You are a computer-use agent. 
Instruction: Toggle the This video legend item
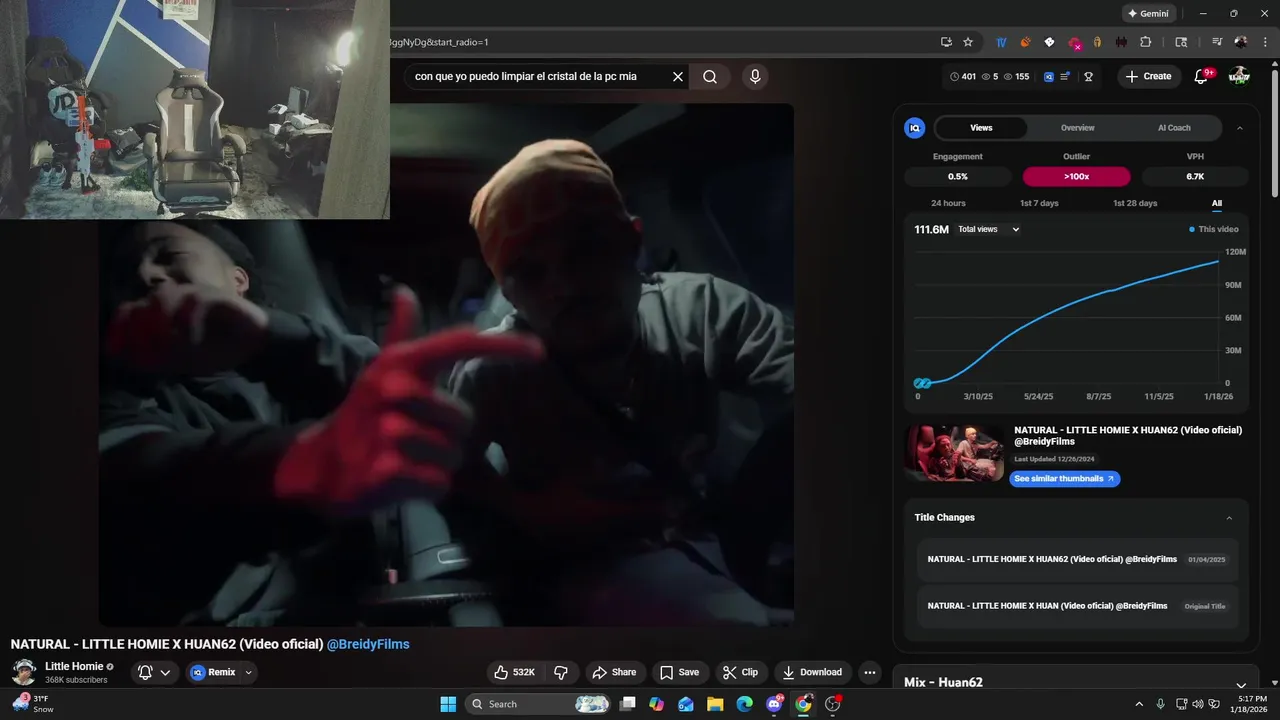pos(1213,229)
